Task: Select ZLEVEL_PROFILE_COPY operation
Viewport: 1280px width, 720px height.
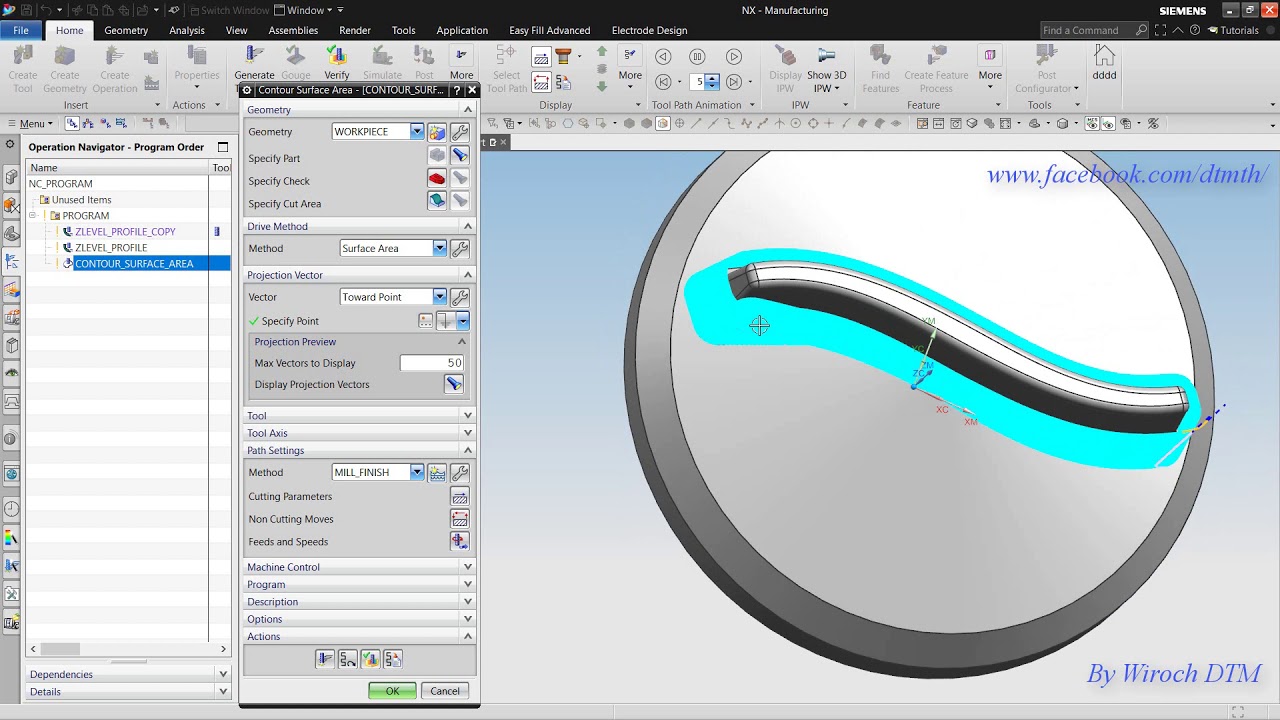Action: coord(124,231)
